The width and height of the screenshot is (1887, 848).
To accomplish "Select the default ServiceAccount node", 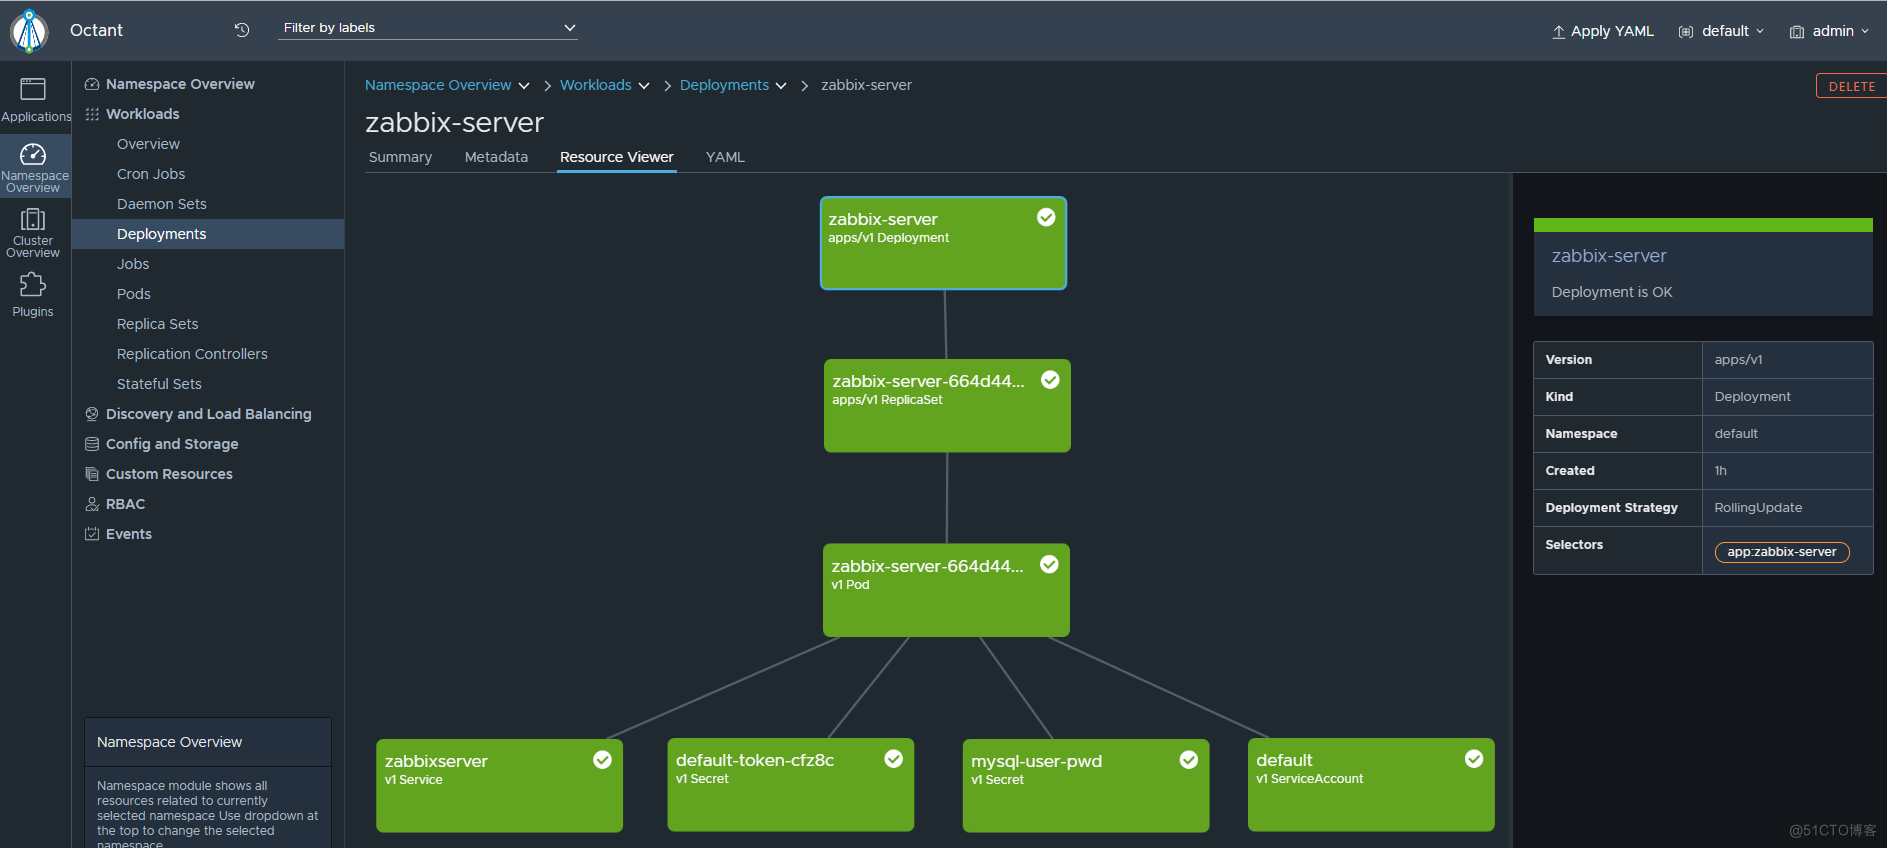I will click(1371, 785).
